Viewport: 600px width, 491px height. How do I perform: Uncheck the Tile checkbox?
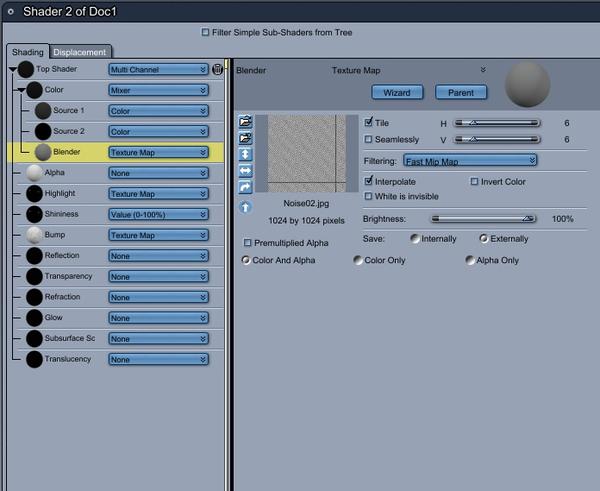point(368,122)
